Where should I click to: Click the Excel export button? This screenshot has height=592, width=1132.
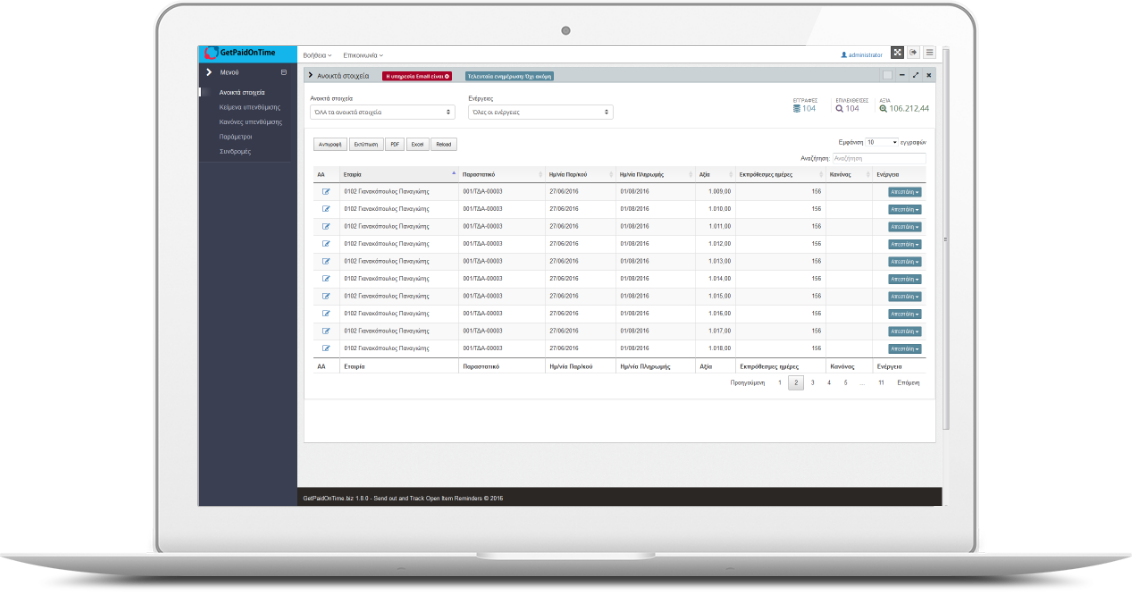click(x=417, y=144)
